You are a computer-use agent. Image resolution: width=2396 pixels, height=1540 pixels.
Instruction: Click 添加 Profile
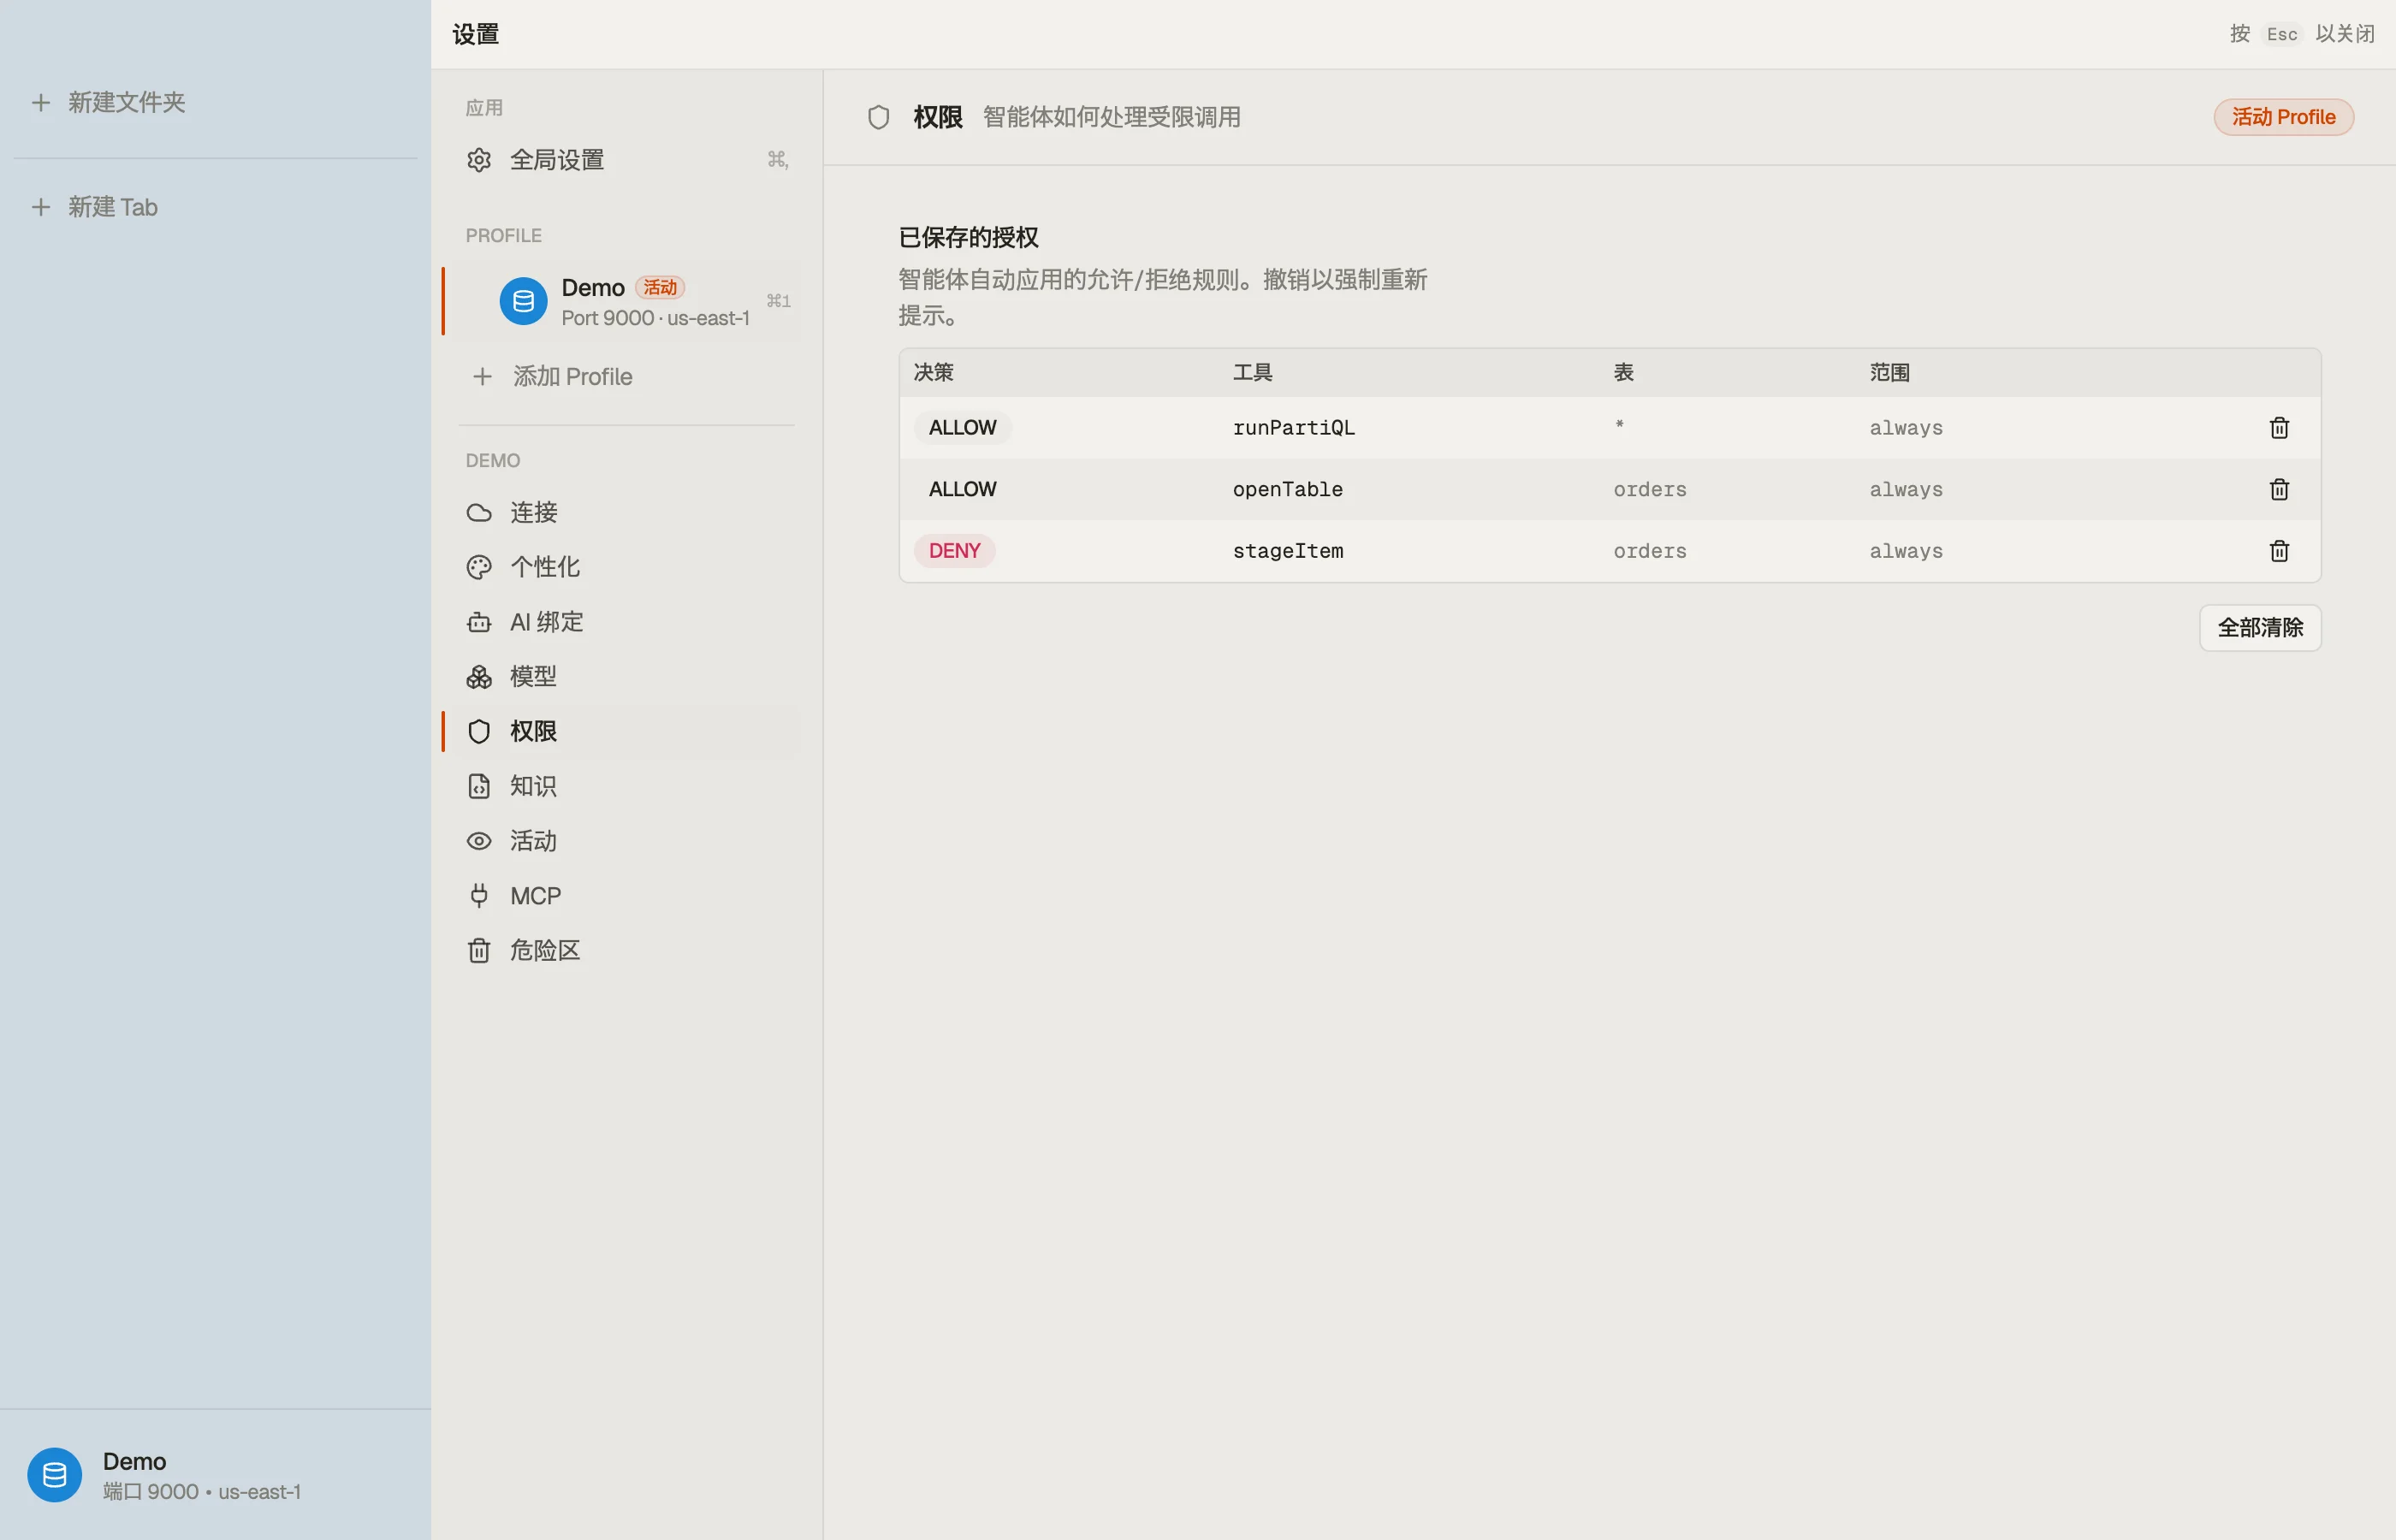coord(627,377)
